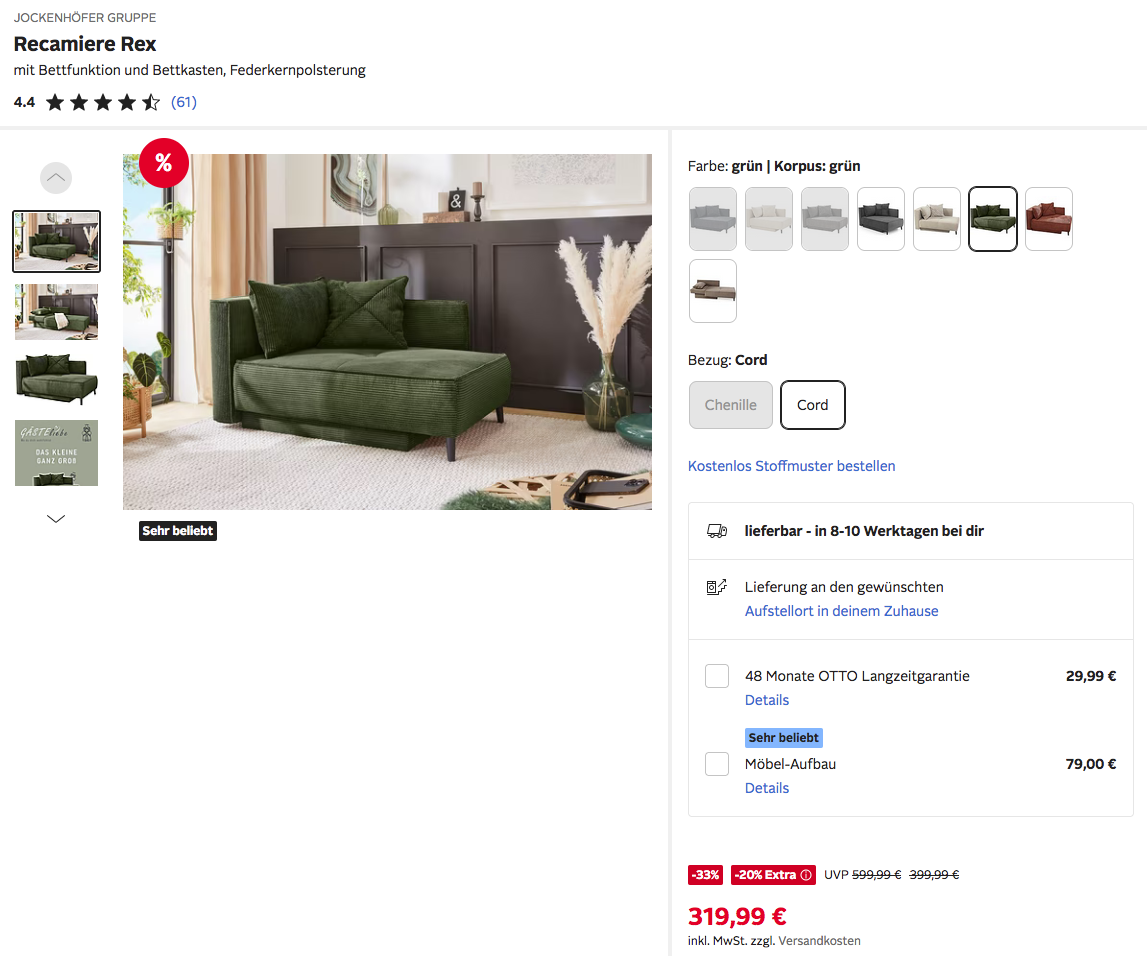Select the Cord cover option

coord(813,404)
